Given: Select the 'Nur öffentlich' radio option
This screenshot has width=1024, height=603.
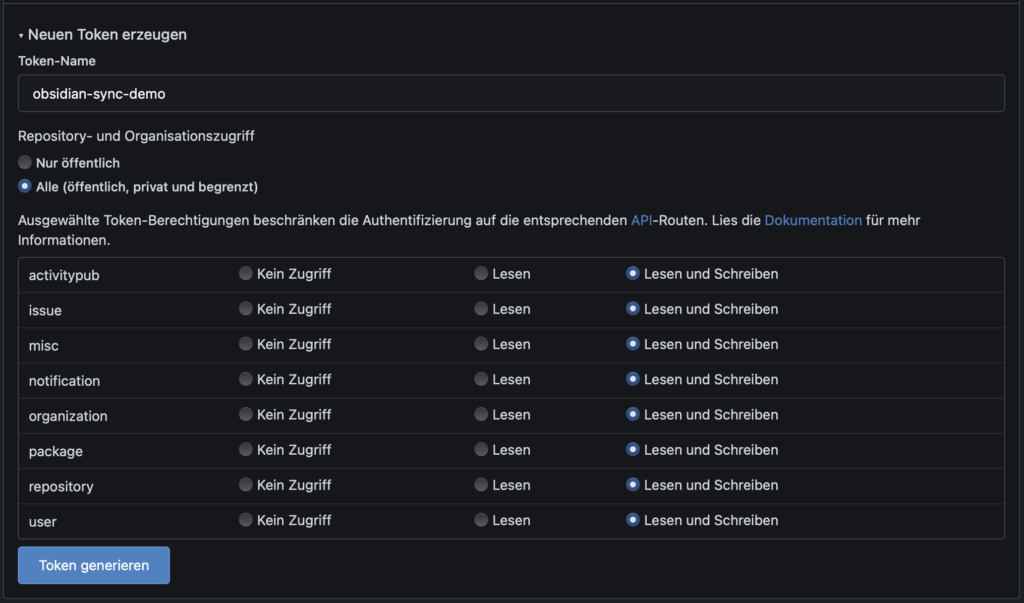Looking at the screenshot, I should tap(25, 162).
